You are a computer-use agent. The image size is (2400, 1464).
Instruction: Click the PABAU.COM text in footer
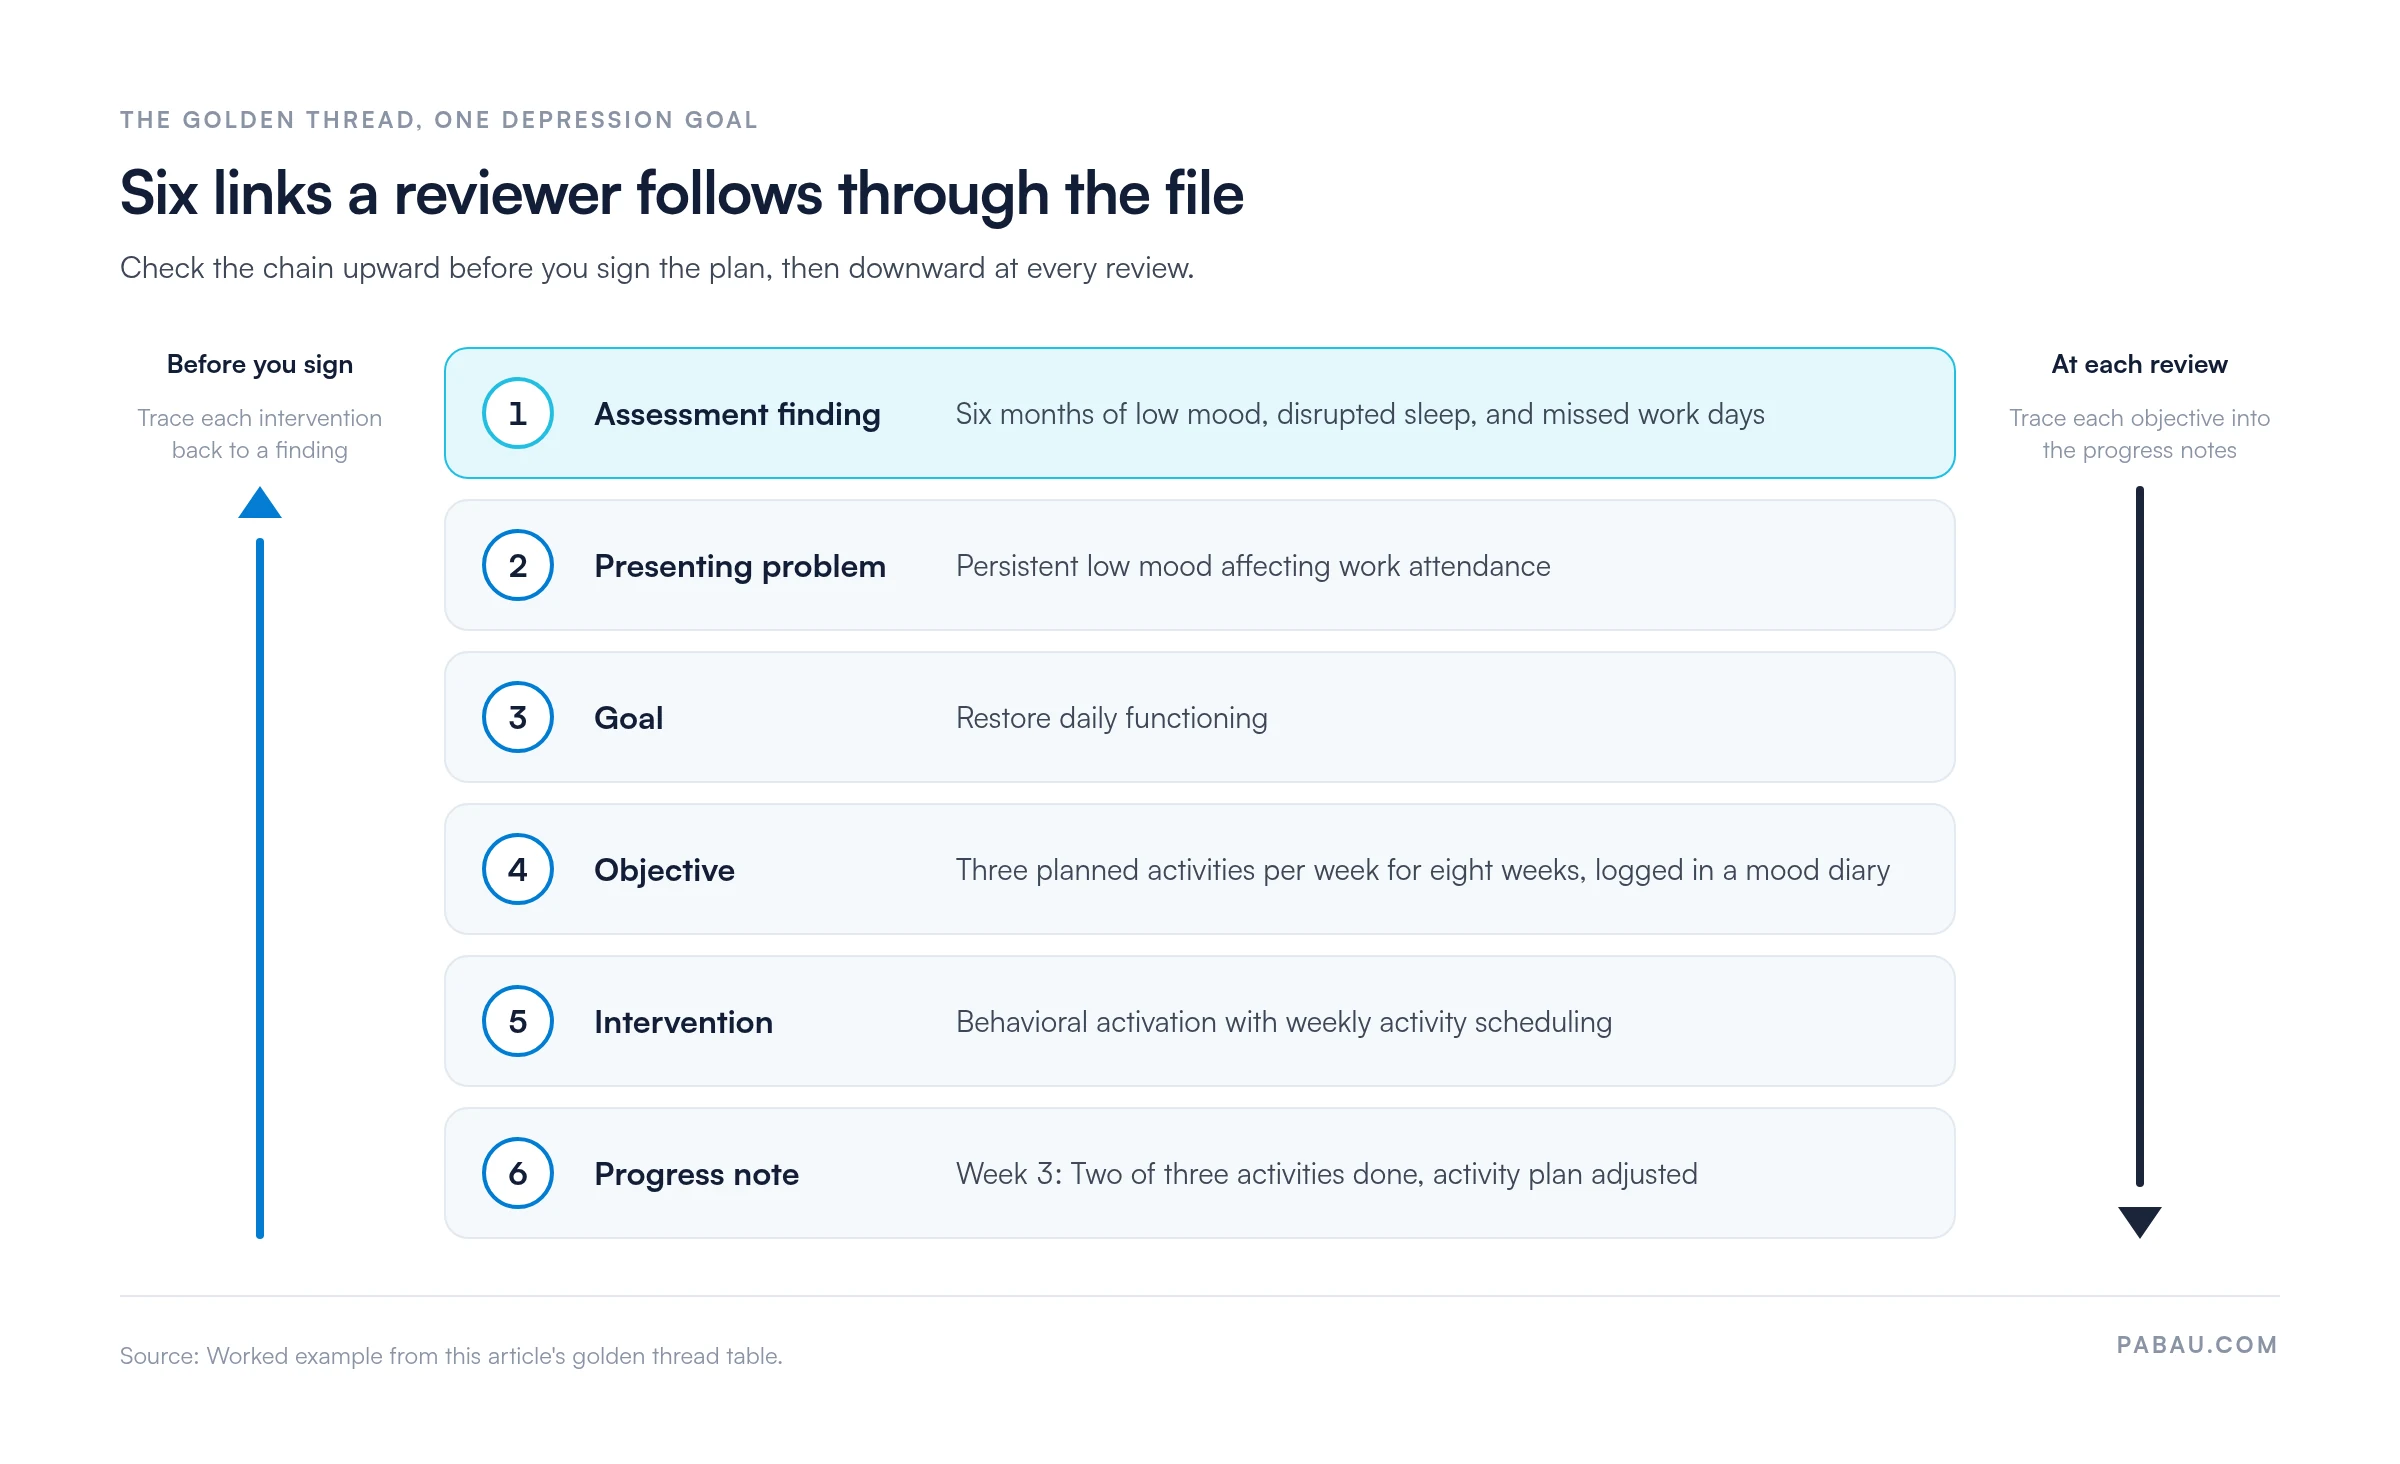(x=2197, y=1345)
